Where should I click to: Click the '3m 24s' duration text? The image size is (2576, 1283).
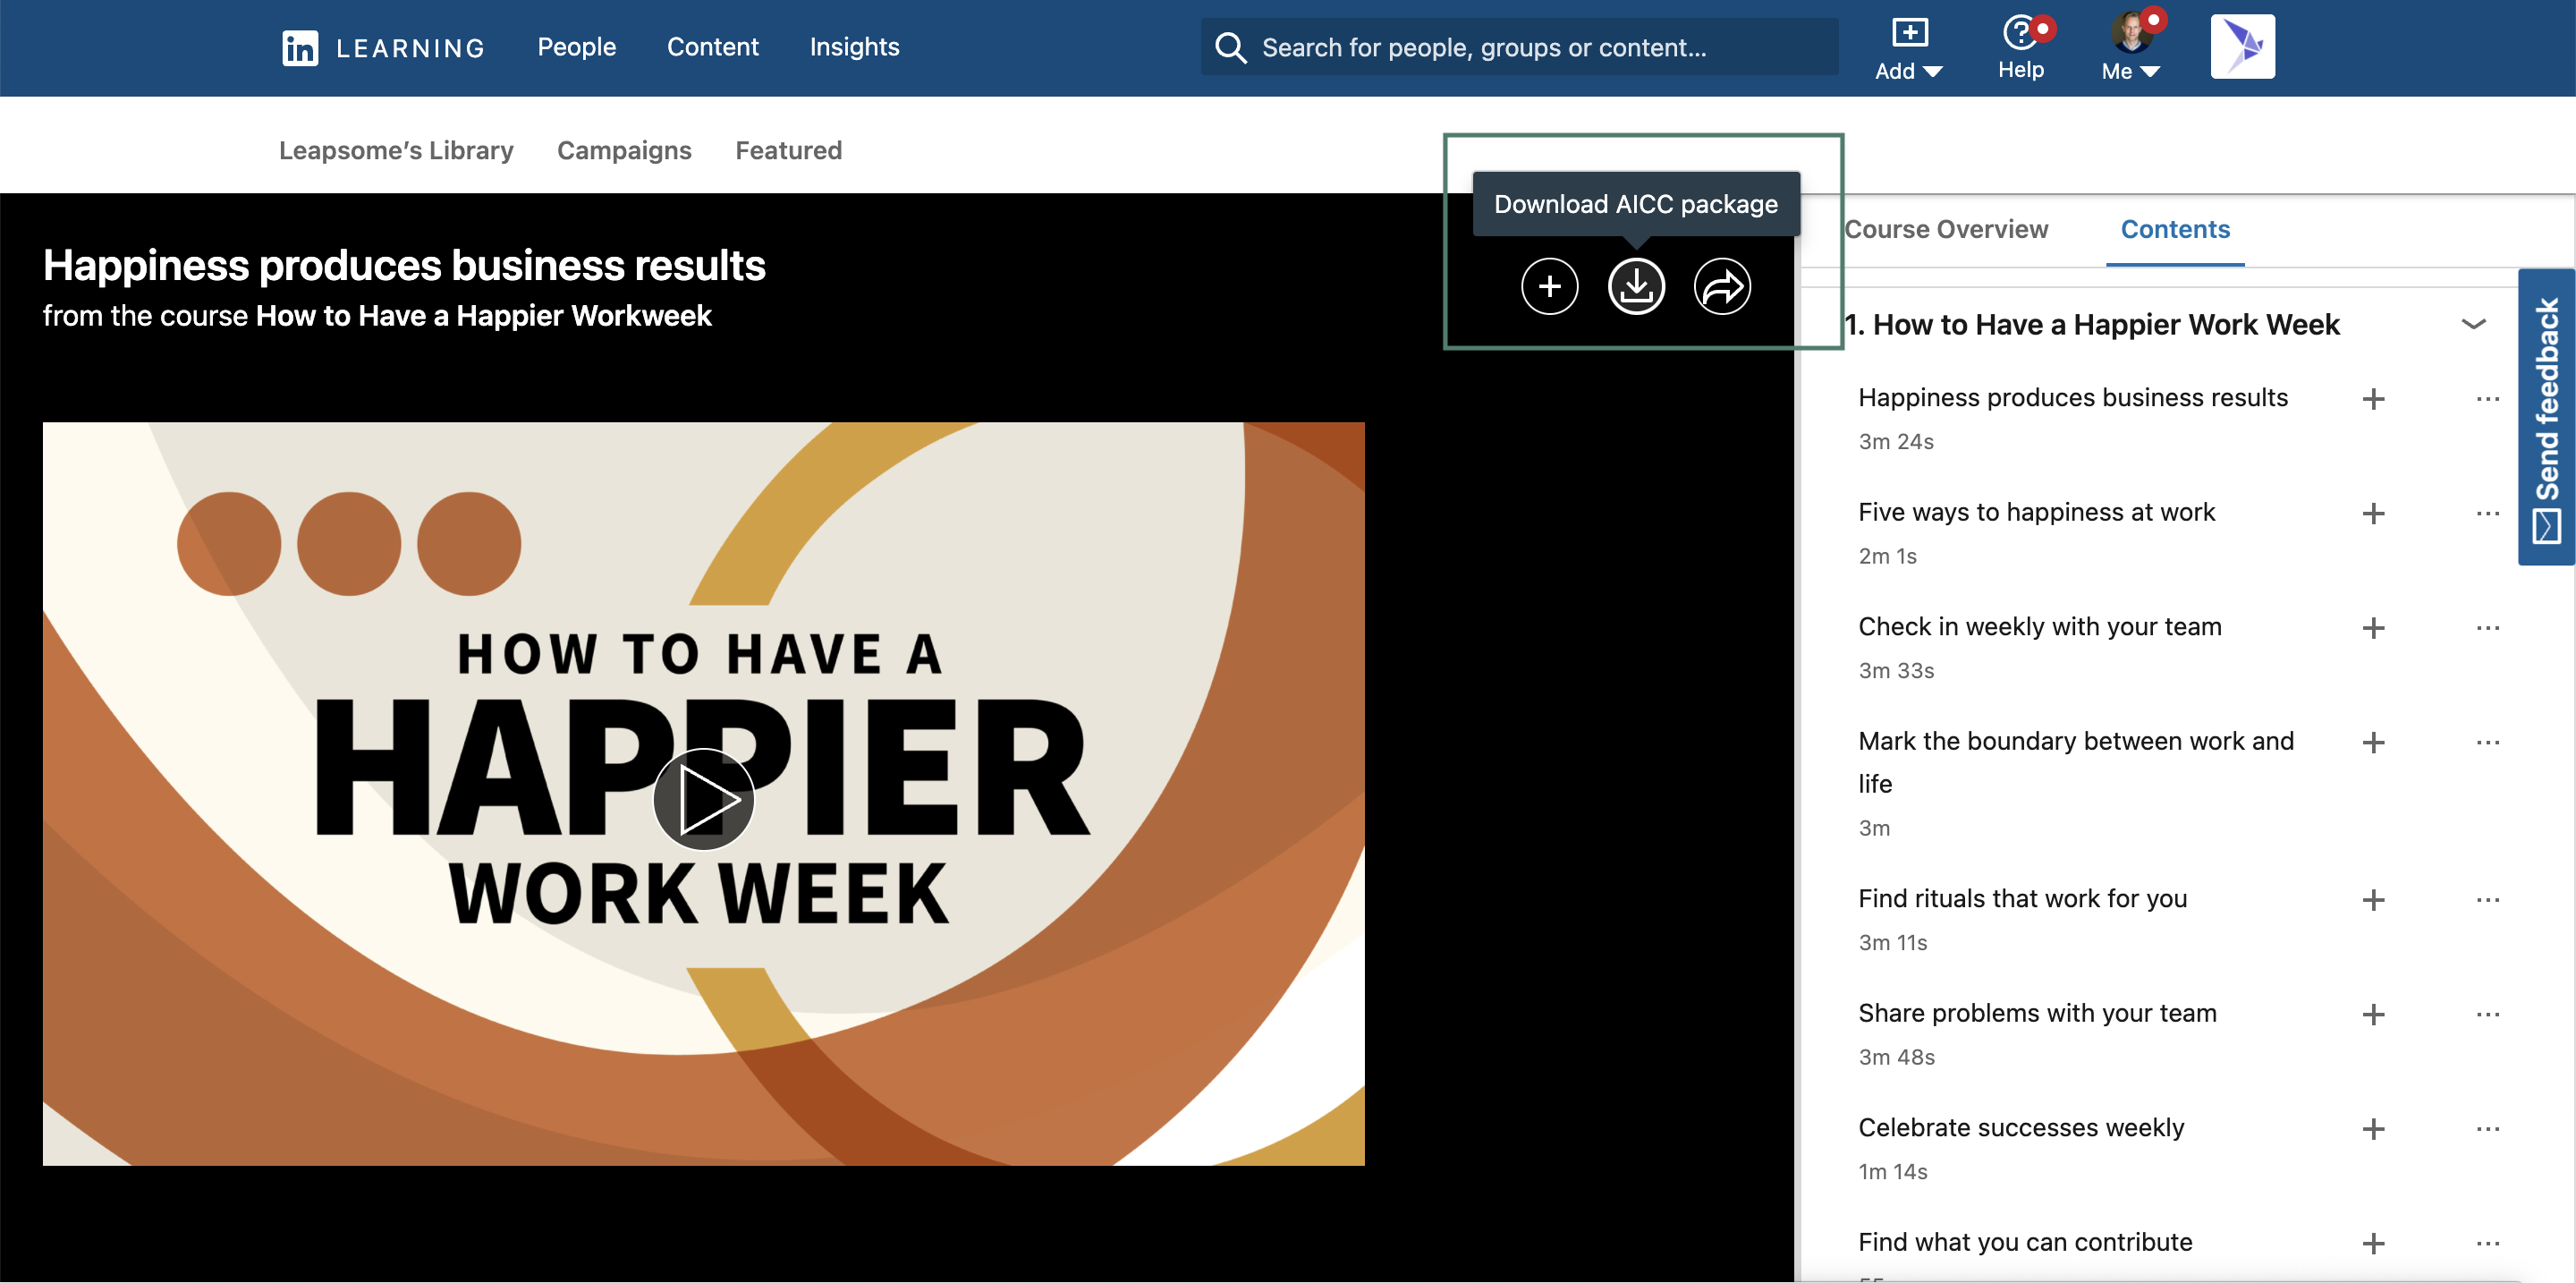1895,442
